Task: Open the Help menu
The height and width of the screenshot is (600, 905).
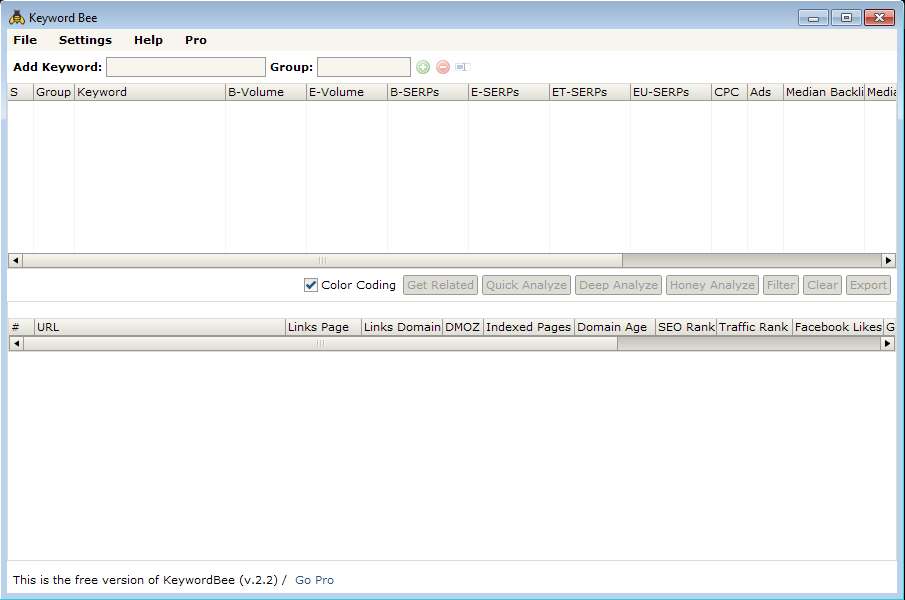Action: point(148,40)
